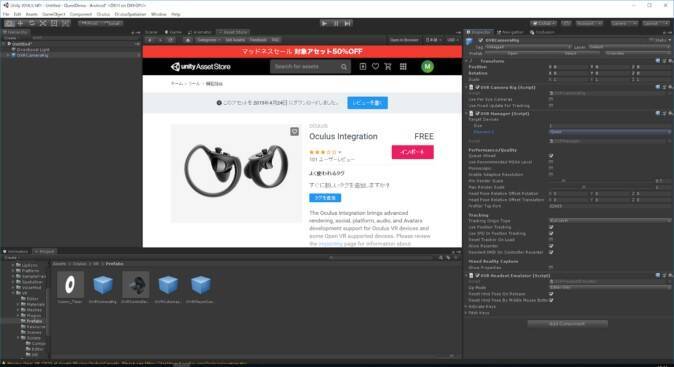Expand the OVRCameraRig hierarchy item
674x367 pixels.
coord(8,55)
